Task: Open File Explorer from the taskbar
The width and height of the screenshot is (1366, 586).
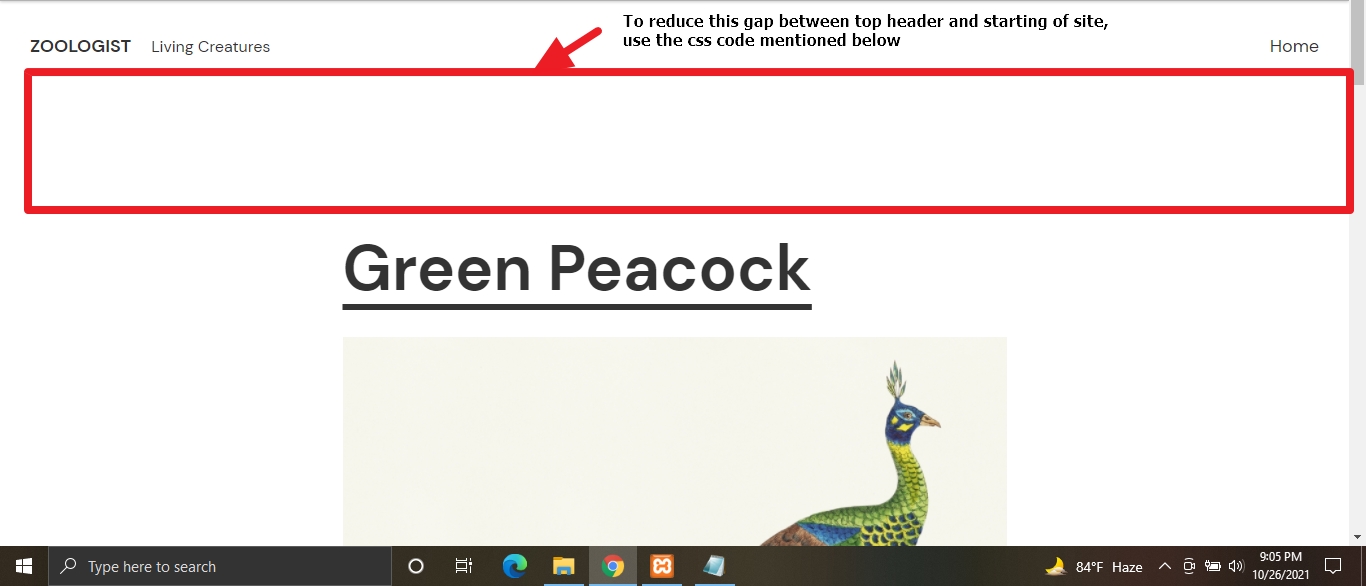Action: (563, 566)
